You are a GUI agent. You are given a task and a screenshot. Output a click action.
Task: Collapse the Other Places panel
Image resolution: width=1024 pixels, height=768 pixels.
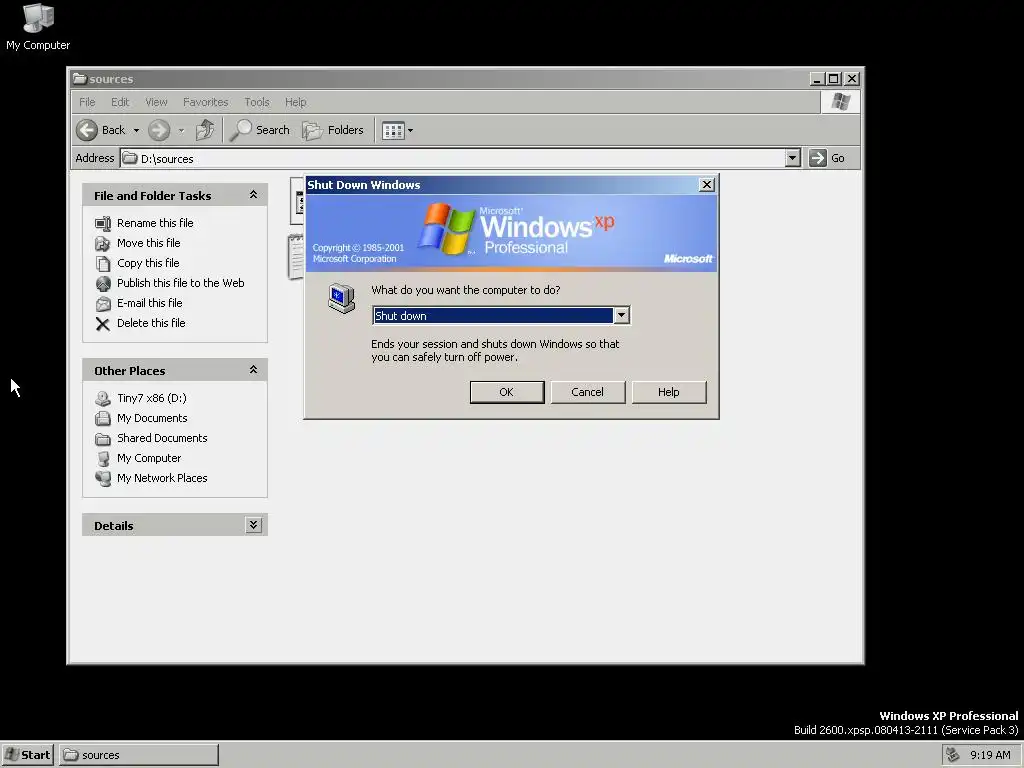click(x=253, y=370)
